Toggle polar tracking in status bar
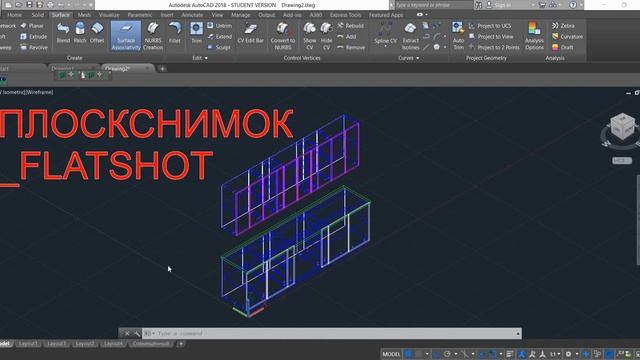640x360 pixels. coord(447,354)
